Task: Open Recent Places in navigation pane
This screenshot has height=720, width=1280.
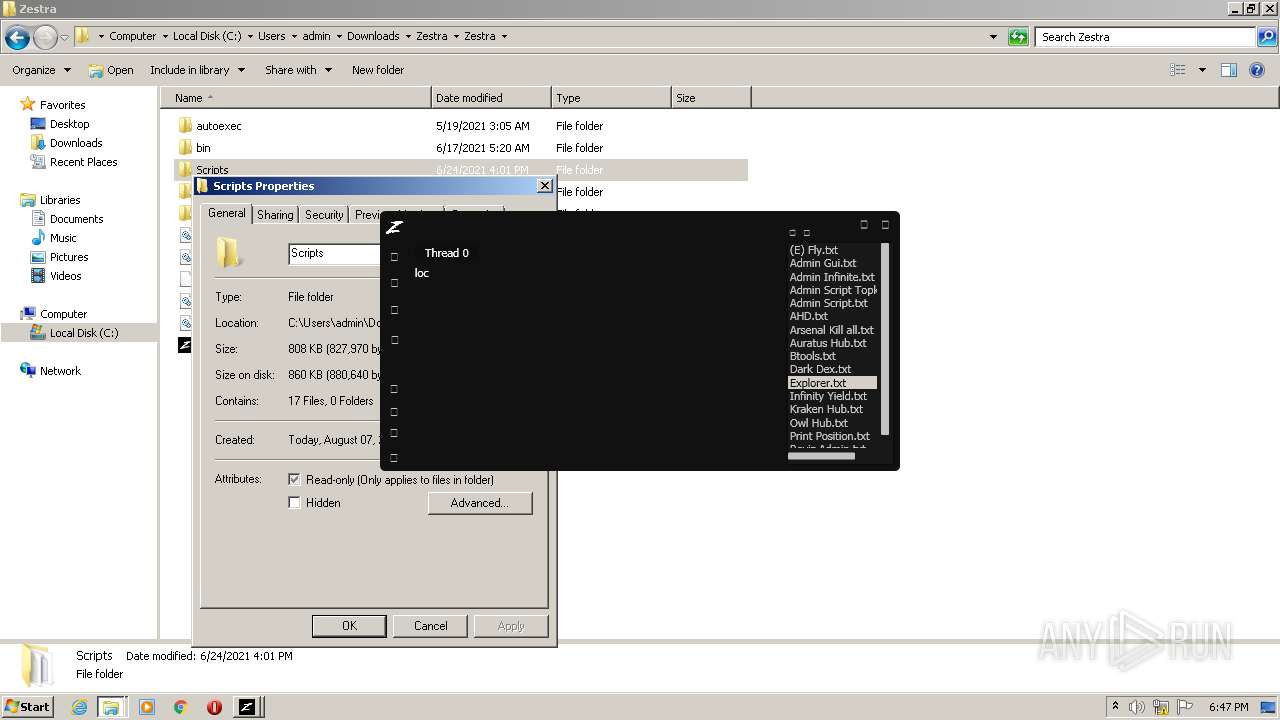Action: pos(83,162)
